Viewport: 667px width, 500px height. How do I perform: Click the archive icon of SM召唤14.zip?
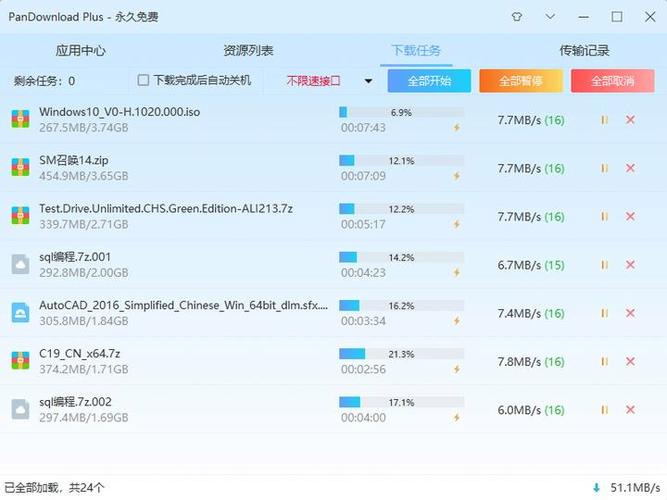tap(20, 168)
